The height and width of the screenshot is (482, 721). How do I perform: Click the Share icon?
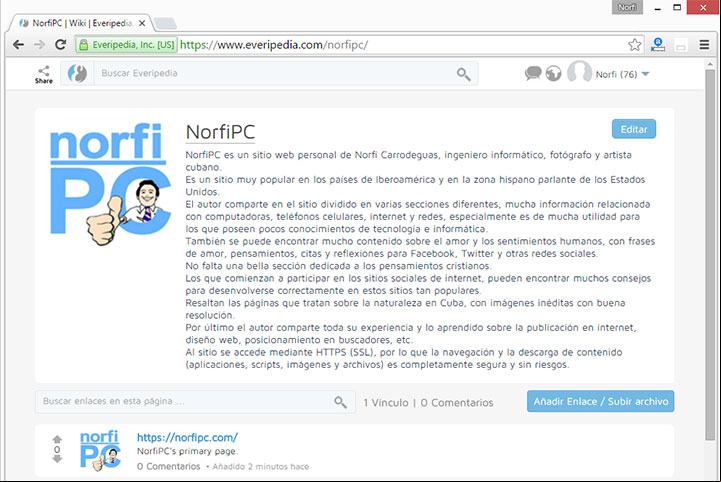(44, 74)
